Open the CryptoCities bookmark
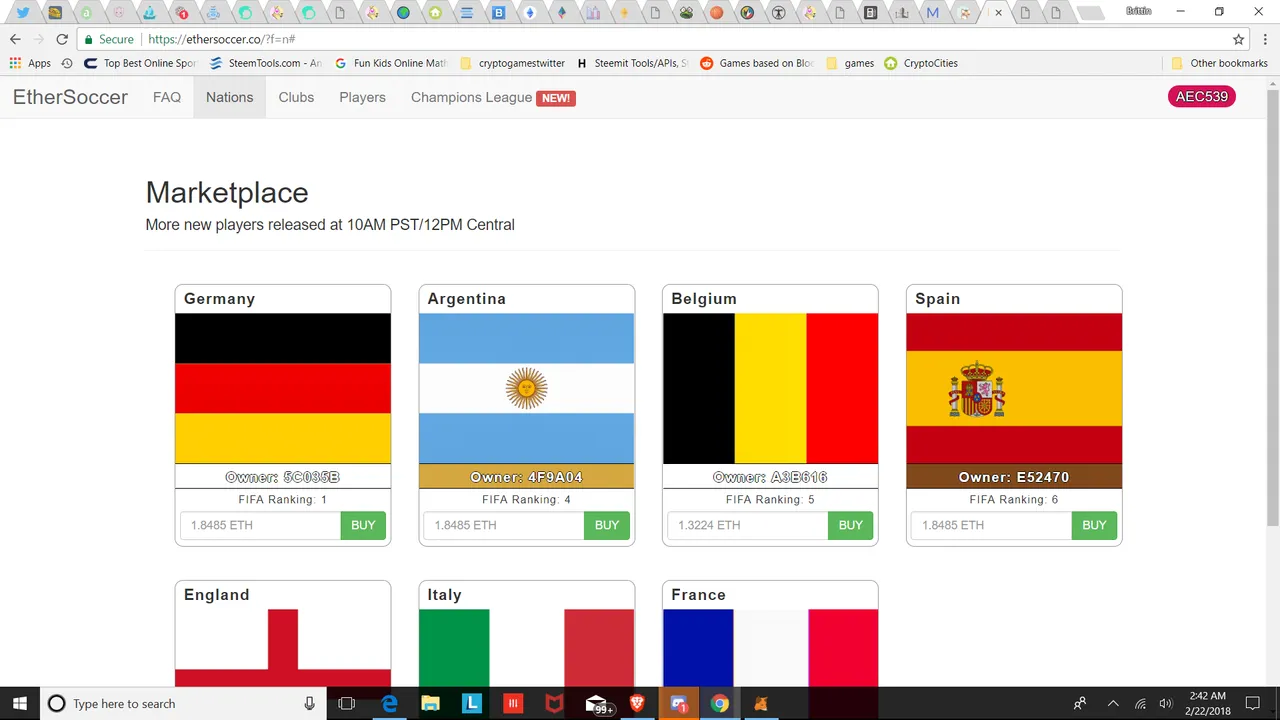The image size is (1280, 720). pos(921,63)
